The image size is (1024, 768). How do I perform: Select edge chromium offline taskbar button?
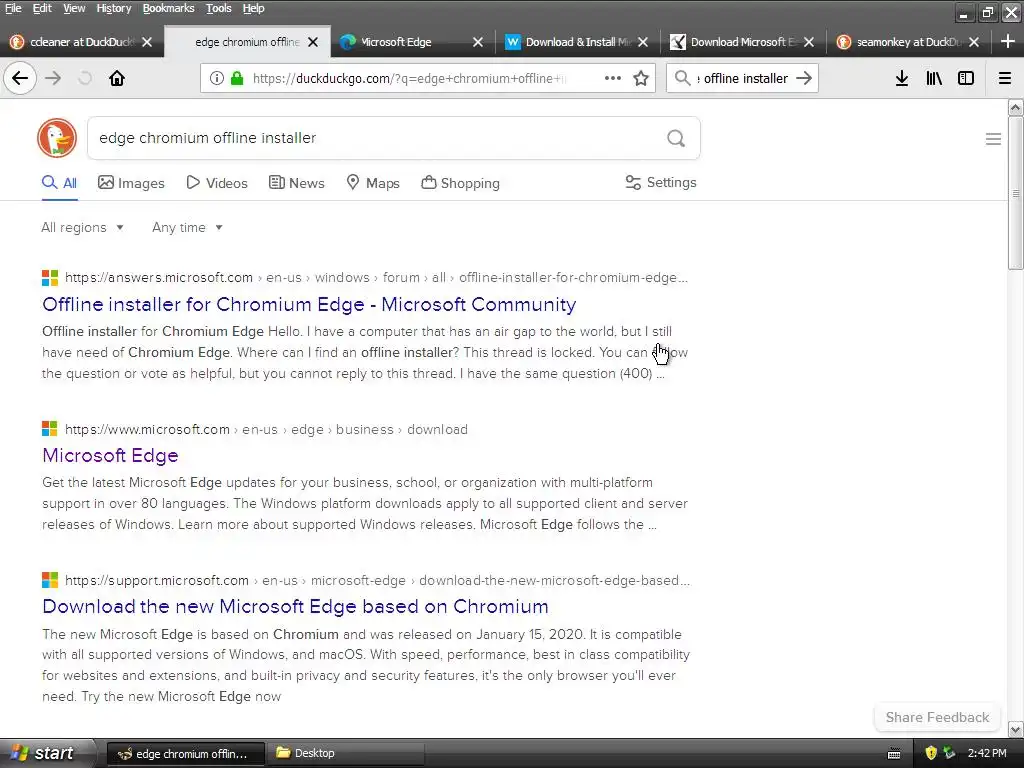coord(185,754)
